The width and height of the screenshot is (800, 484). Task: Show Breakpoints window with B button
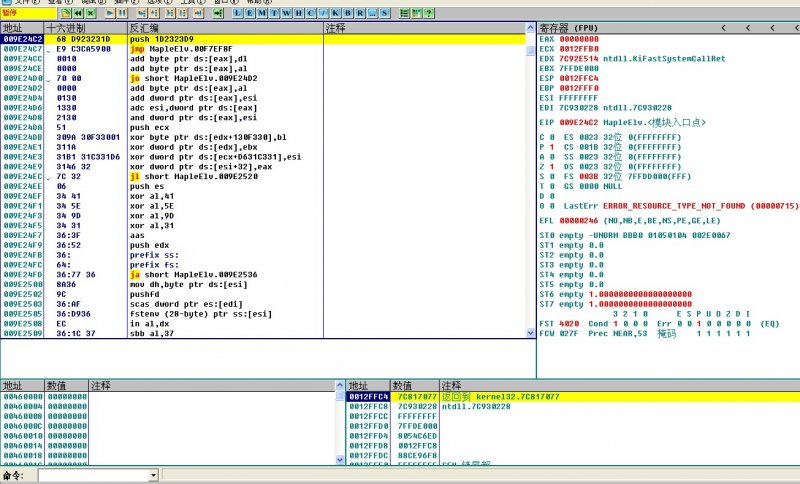coord(346,15)
